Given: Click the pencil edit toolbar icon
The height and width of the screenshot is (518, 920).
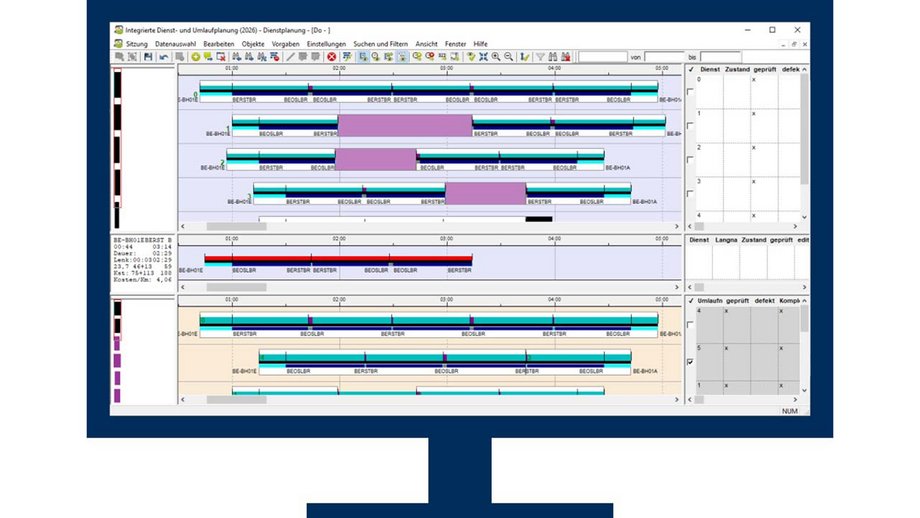Looking at the screenshot, I should pyautogui.click(x=290, y=57).
